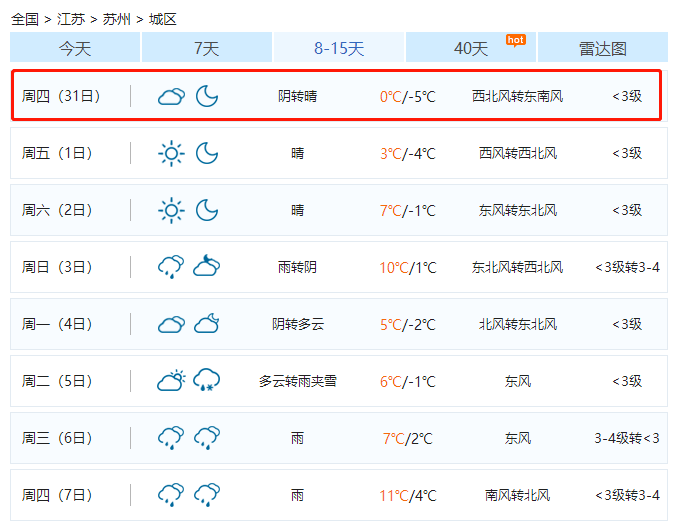The width and height of the screenshot is (678, 529).
Task: Click the 周日（3日）date label
Action: point(57,267)
